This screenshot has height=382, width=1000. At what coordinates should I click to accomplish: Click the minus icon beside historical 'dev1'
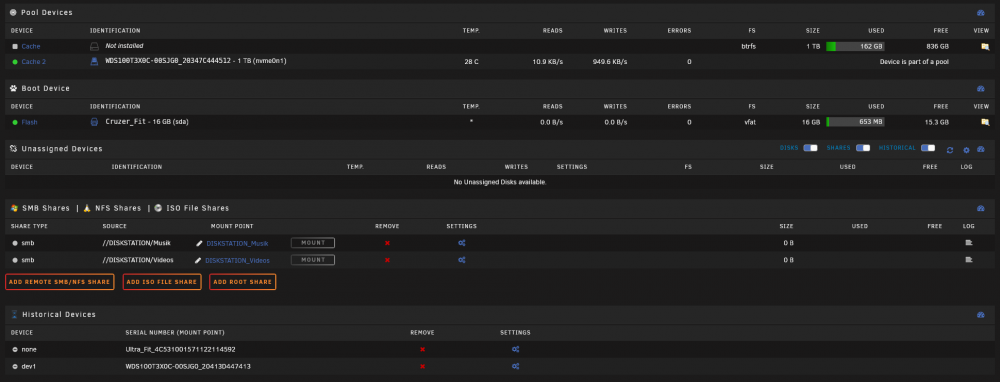(15, 366)
